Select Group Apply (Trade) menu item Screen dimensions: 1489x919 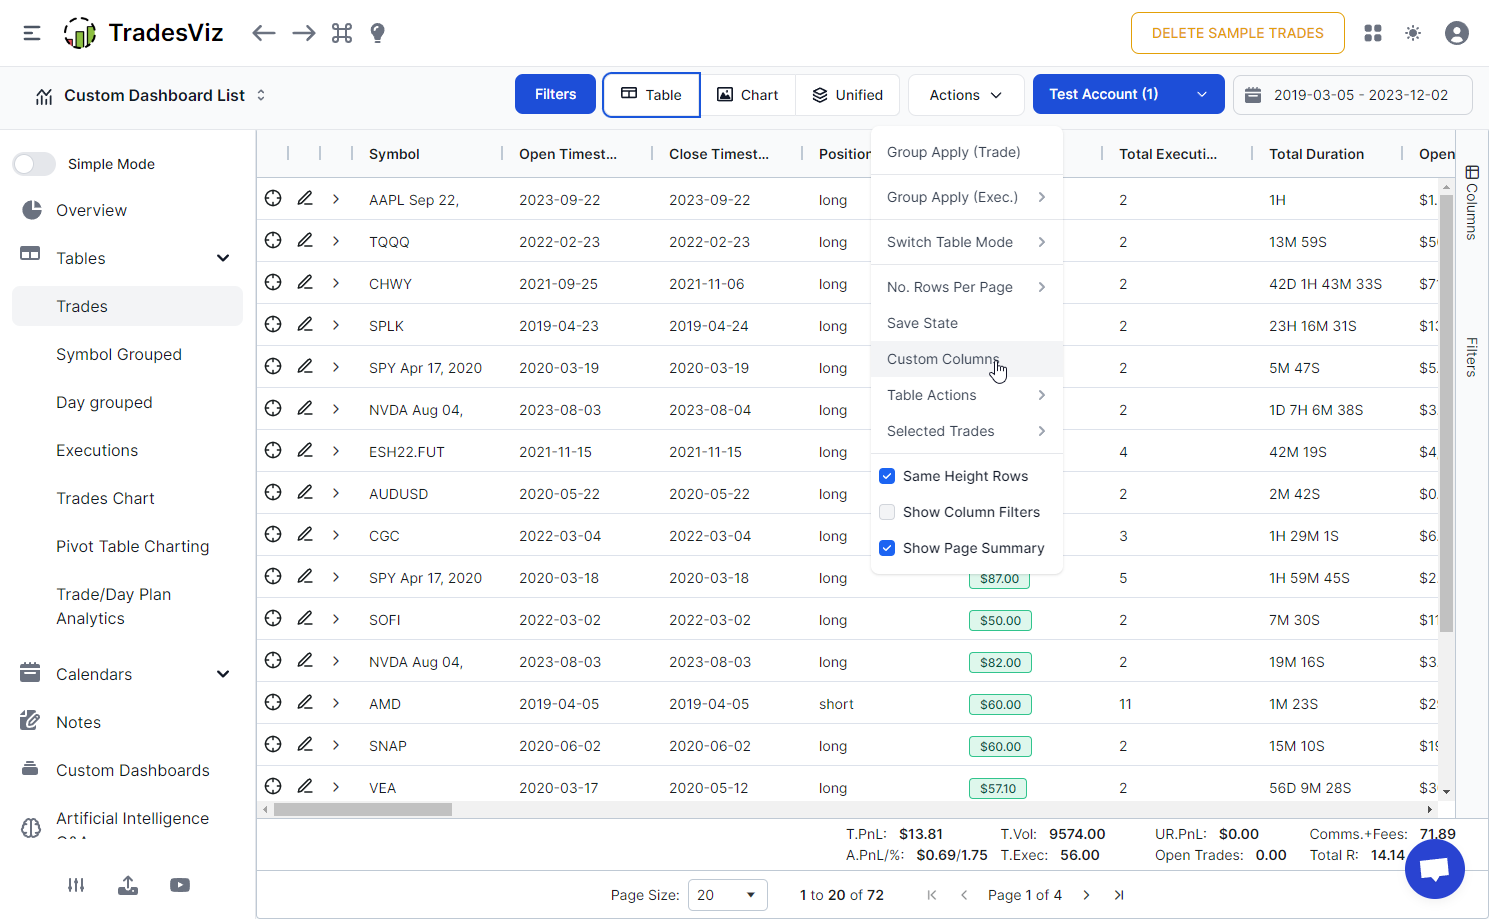(966, 152)
